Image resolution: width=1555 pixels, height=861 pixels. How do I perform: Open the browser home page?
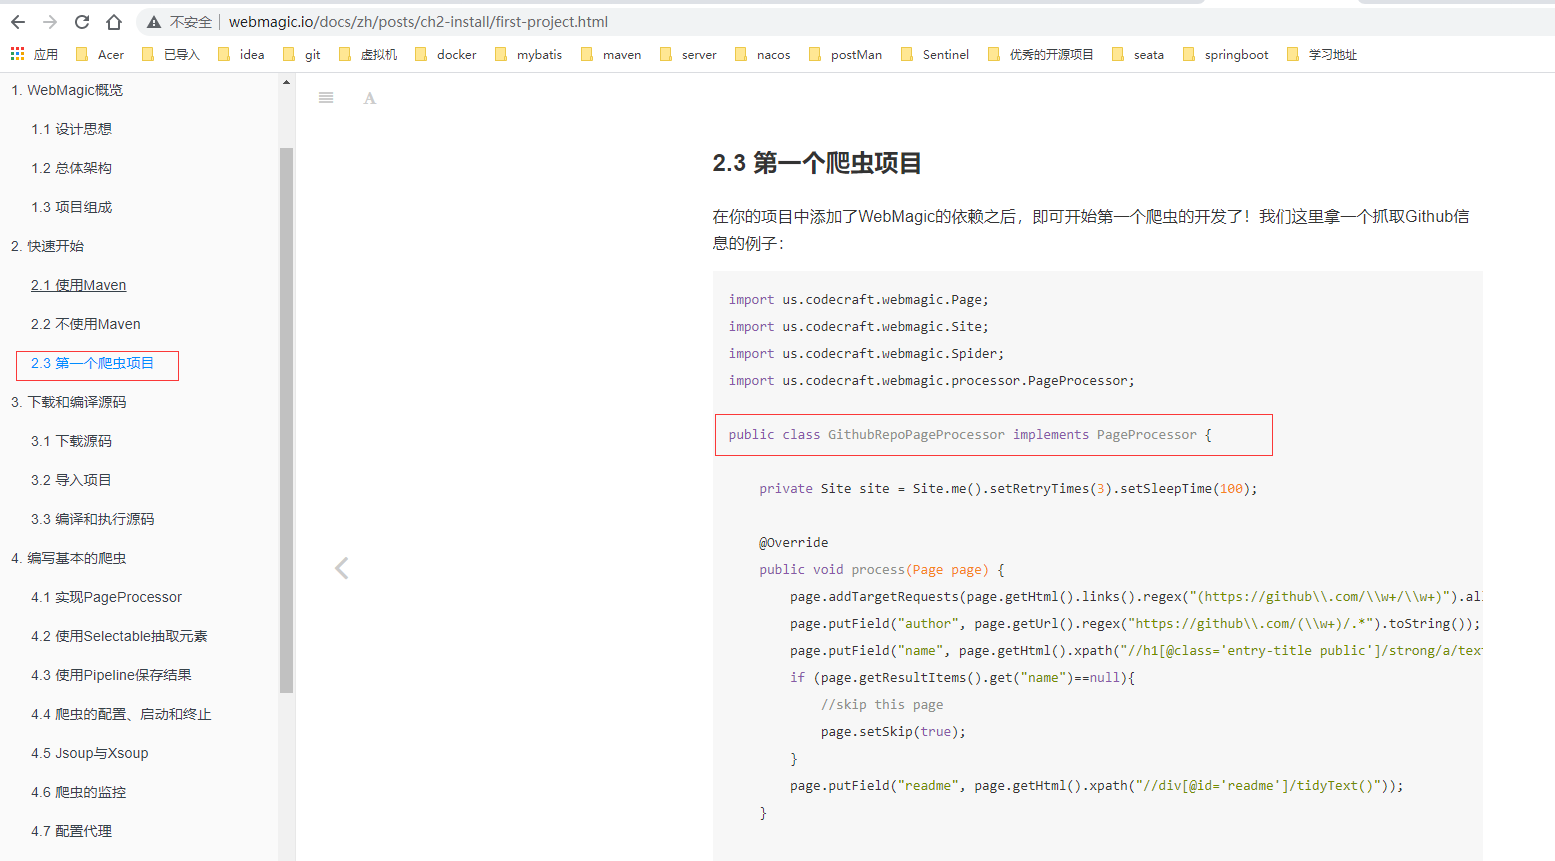click(x=113, y=21)
